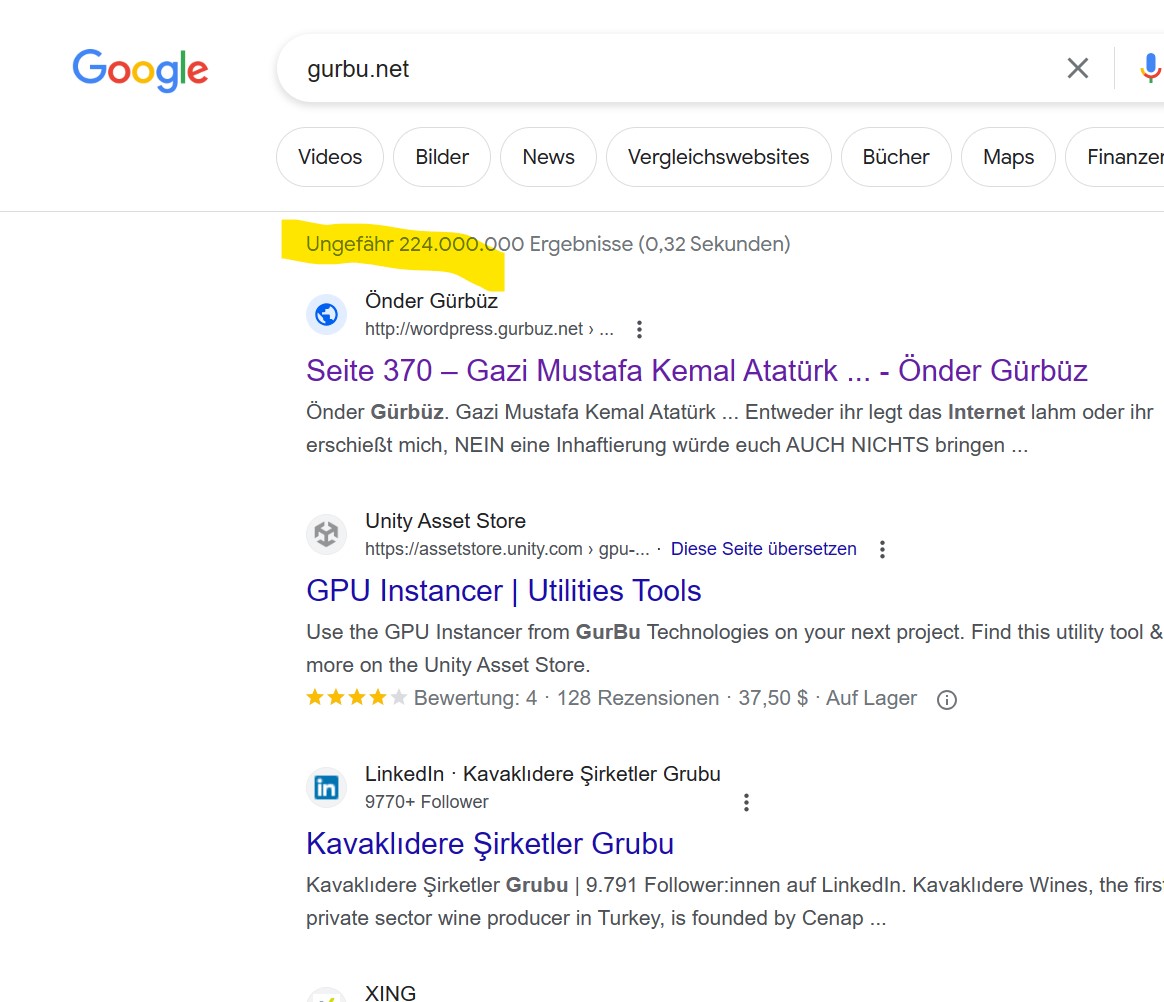Click the assetstore.unity.com URL text

pyautogui.click(x=507, y=549)
